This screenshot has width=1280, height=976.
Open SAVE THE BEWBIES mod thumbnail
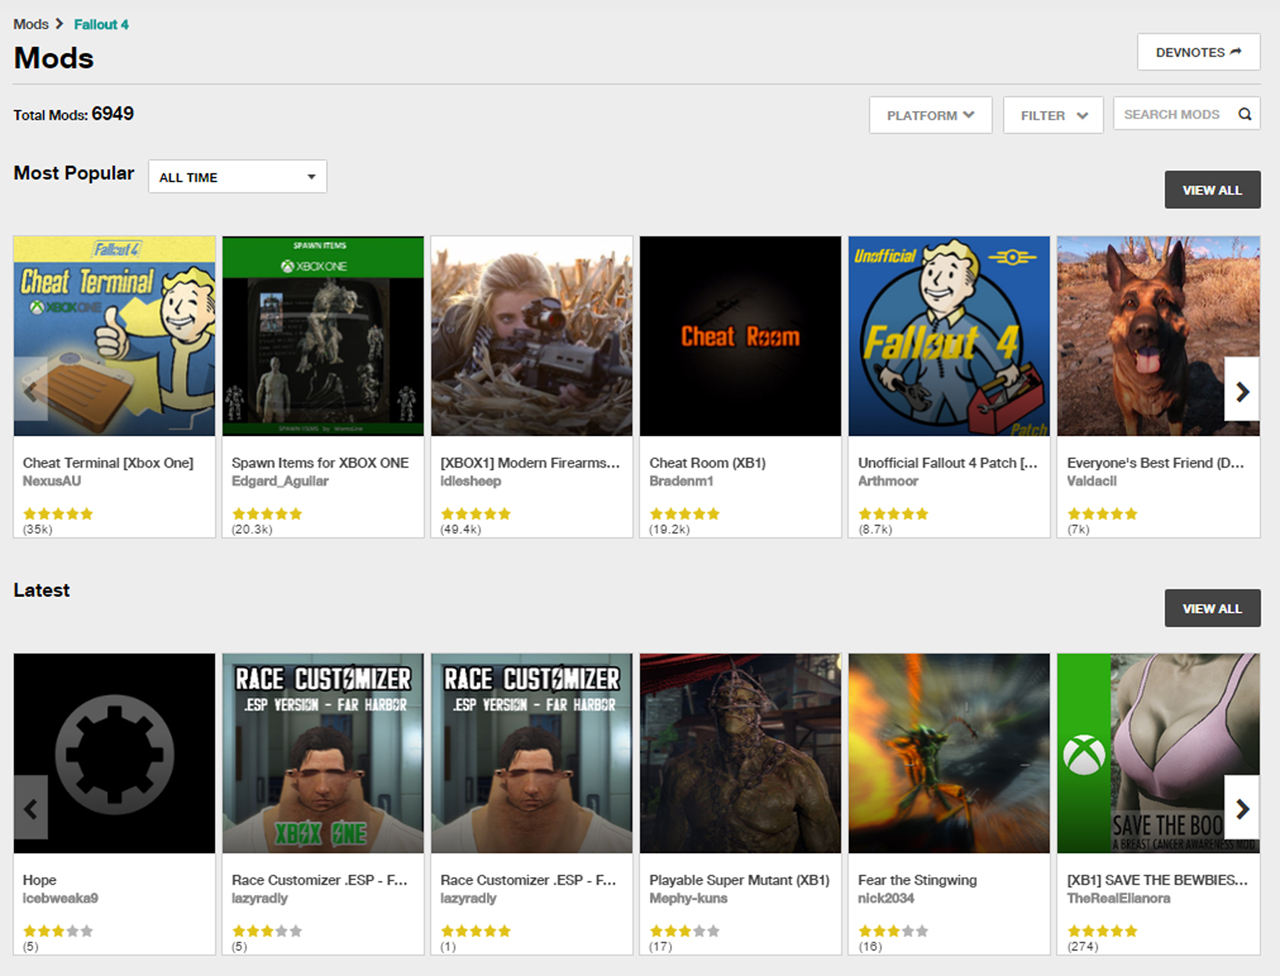pyautogui.click(x=1158, y=753)
